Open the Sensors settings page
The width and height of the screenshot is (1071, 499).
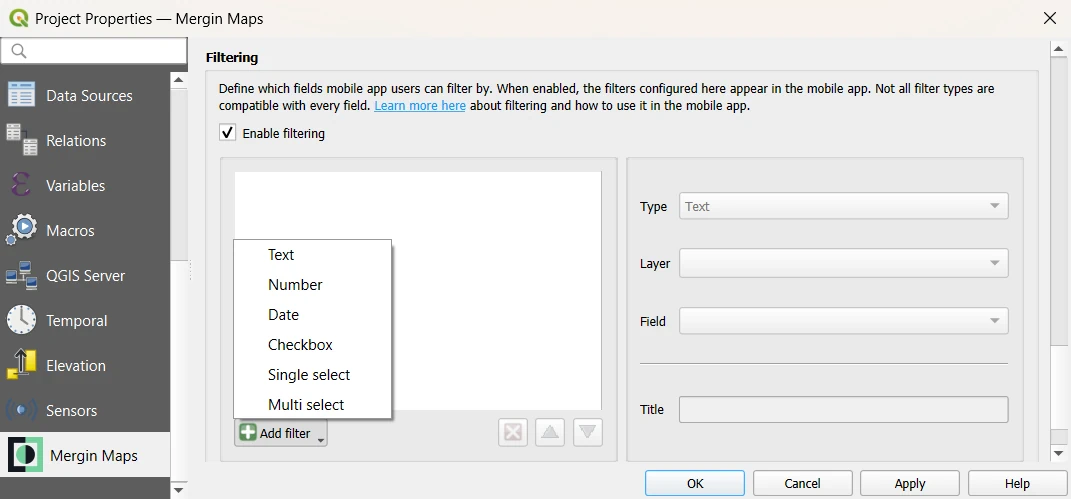(85, 411)
